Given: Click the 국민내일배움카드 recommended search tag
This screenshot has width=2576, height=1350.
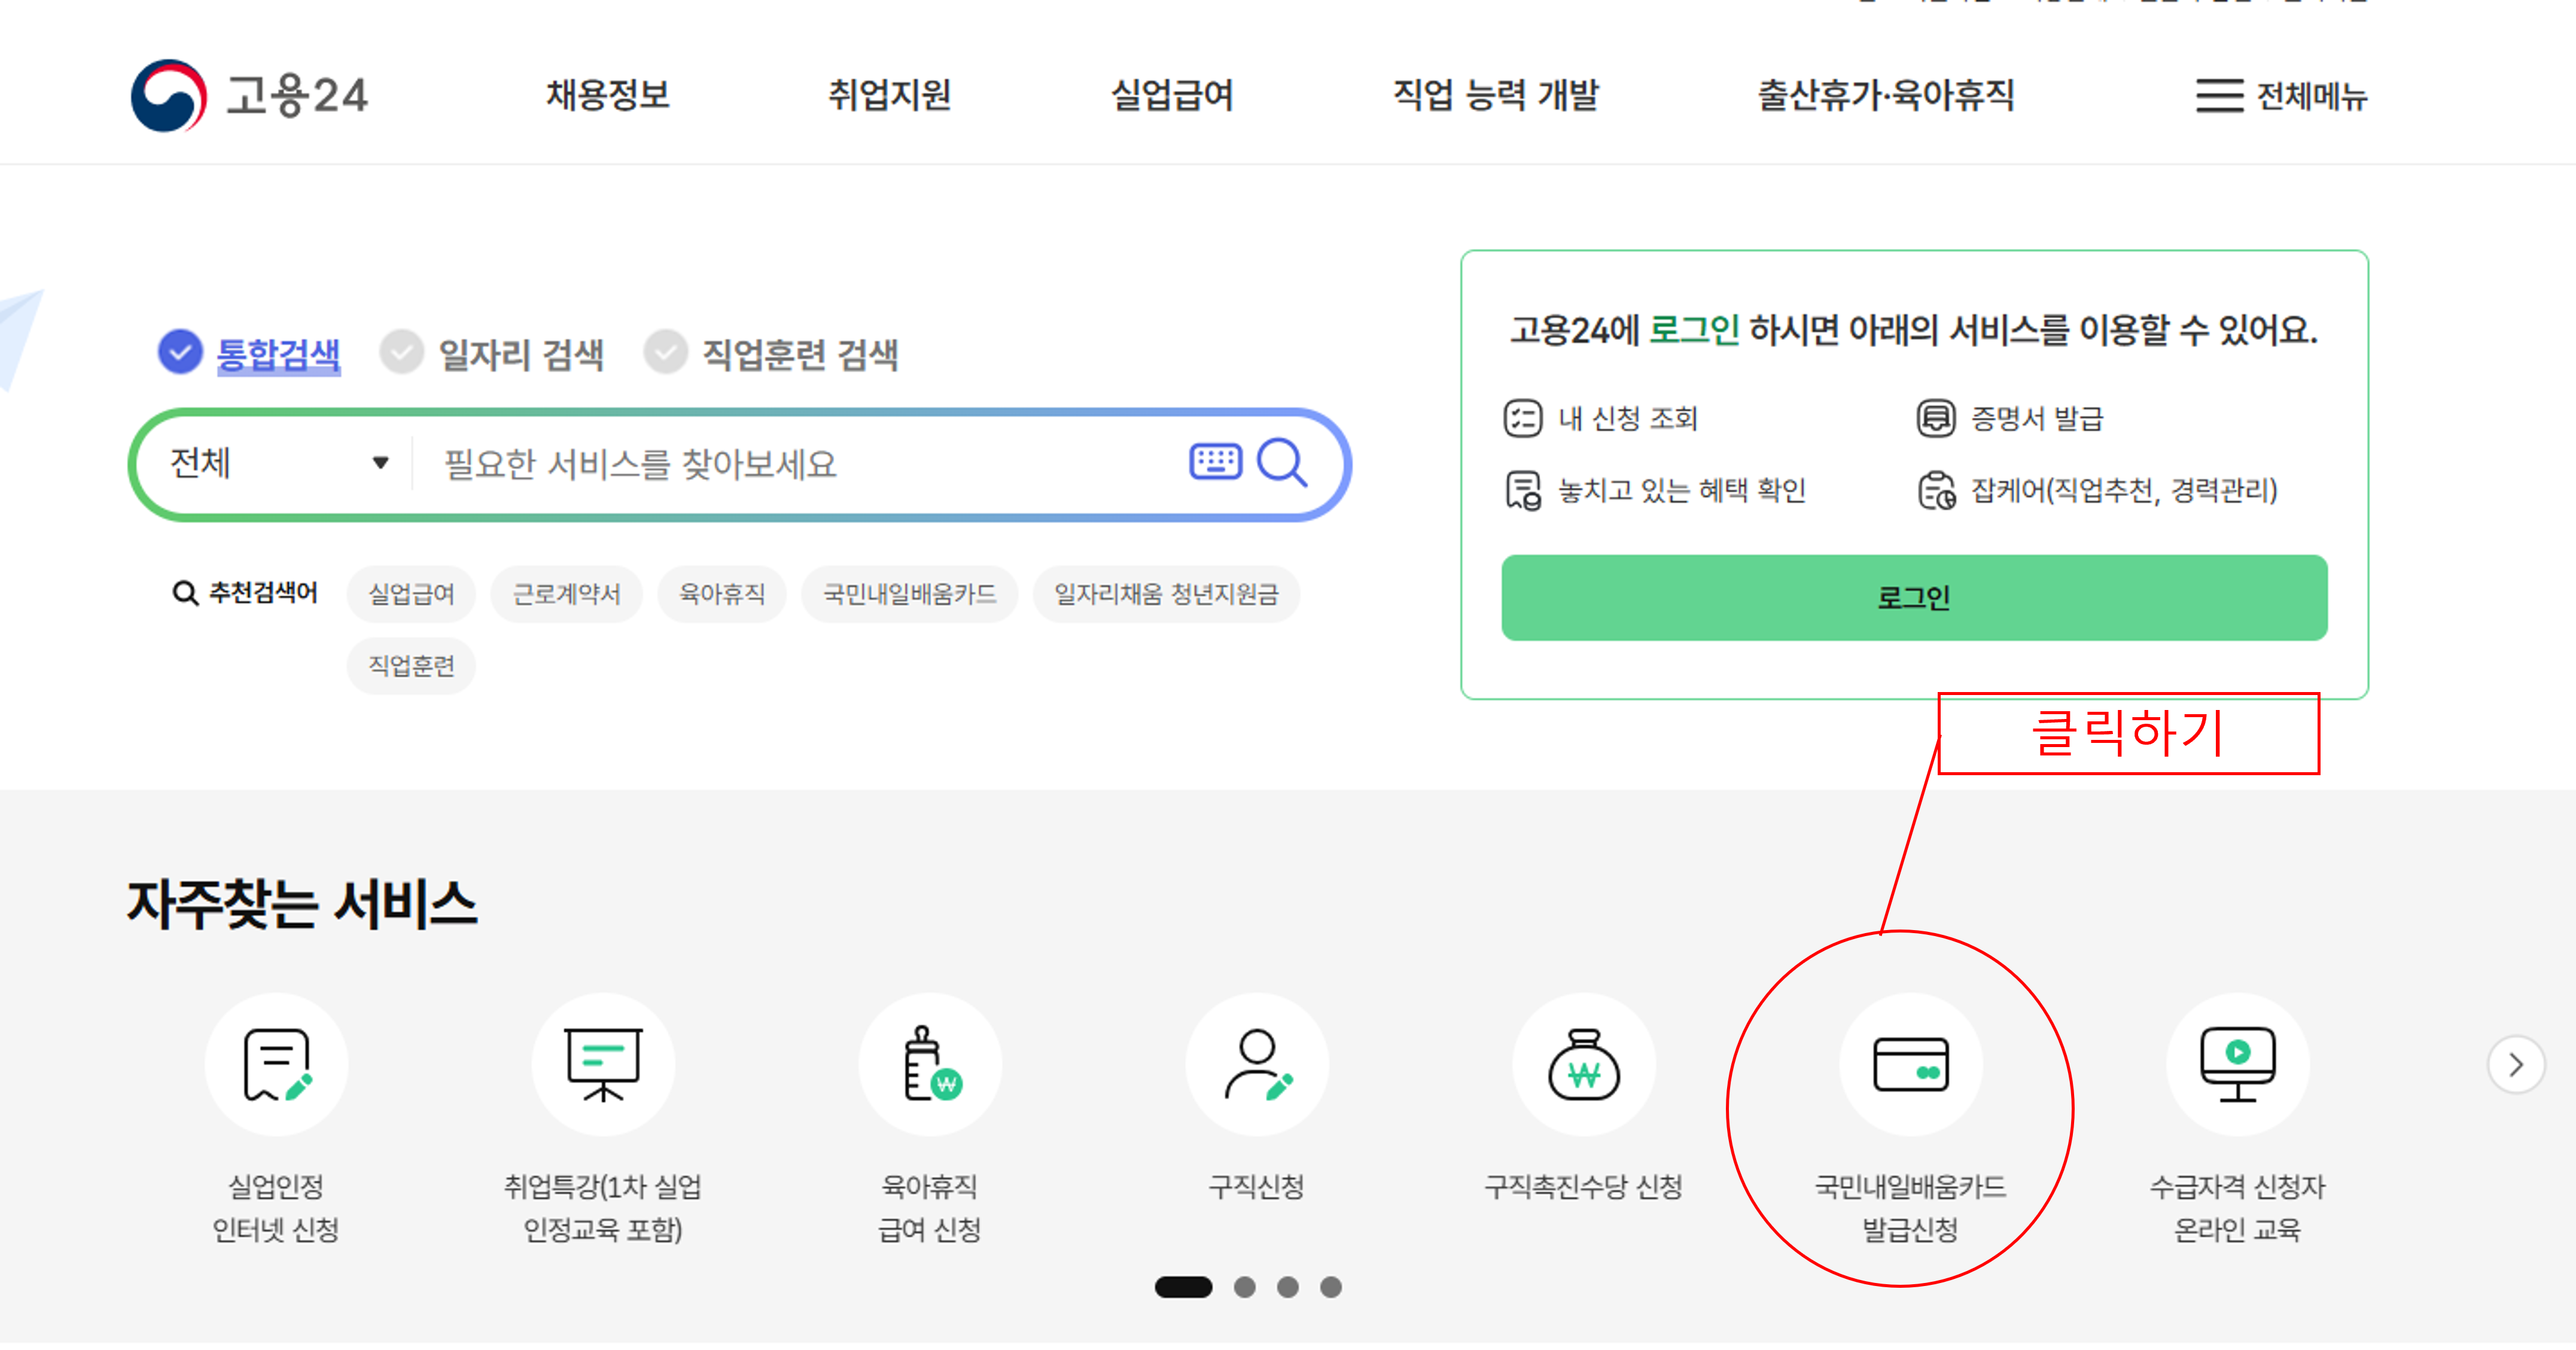Looking at the screenshot, I should [x=909, y=593].
